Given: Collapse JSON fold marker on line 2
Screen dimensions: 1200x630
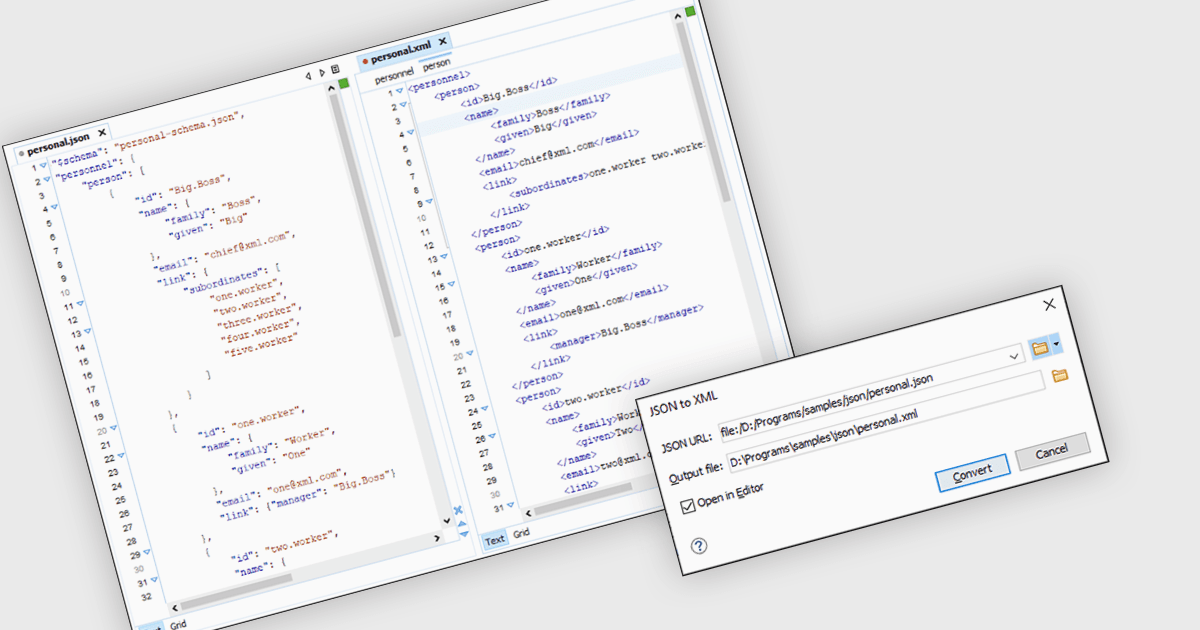Looking at the screenshot, I should pyautogui.click(x=45, y=181).
